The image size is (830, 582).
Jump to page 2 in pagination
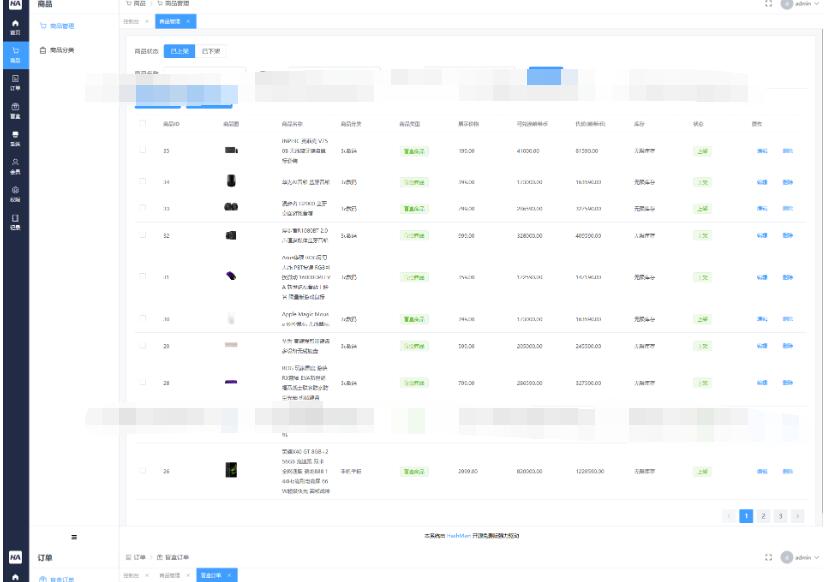[763, 515]
